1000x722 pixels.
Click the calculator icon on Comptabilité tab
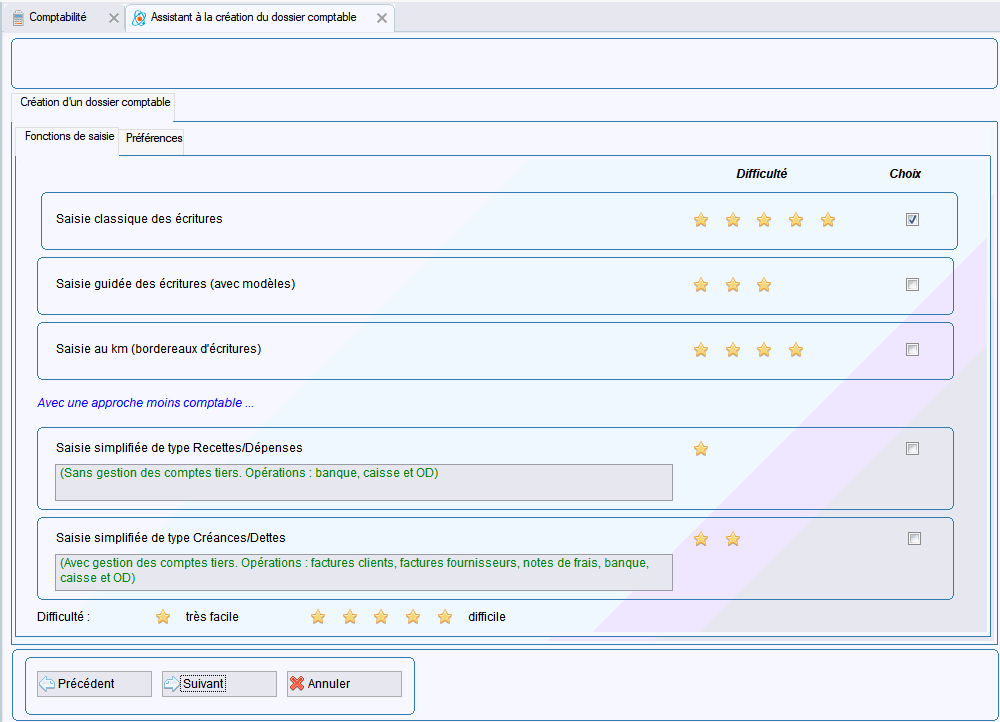pyautogui.click(x=18, y=18)
